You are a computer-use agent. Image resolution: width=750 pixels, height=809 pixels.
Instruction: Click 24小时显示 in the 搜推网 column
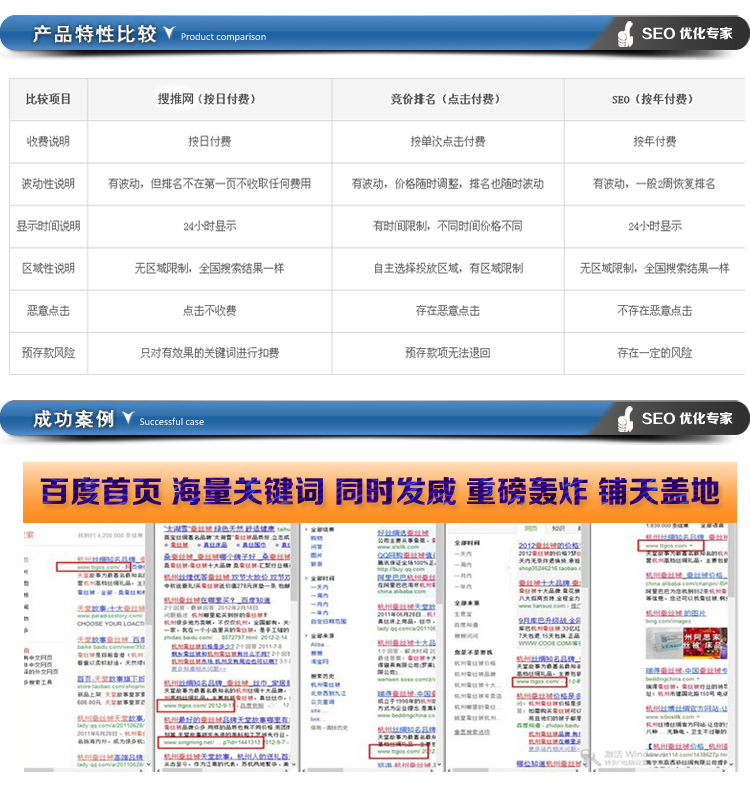[209, 226]
